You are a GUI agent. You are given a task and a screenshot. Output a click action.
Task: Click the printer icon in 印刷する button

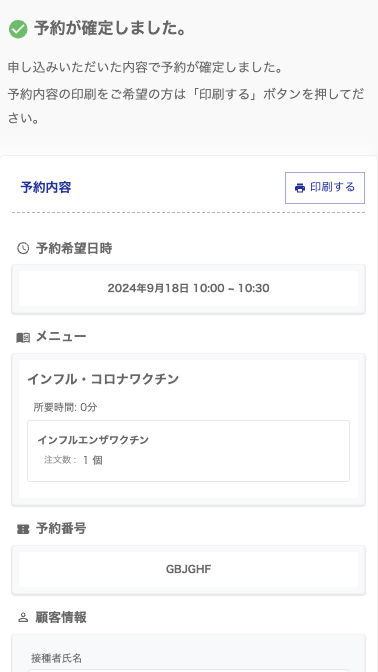[300, 188]
